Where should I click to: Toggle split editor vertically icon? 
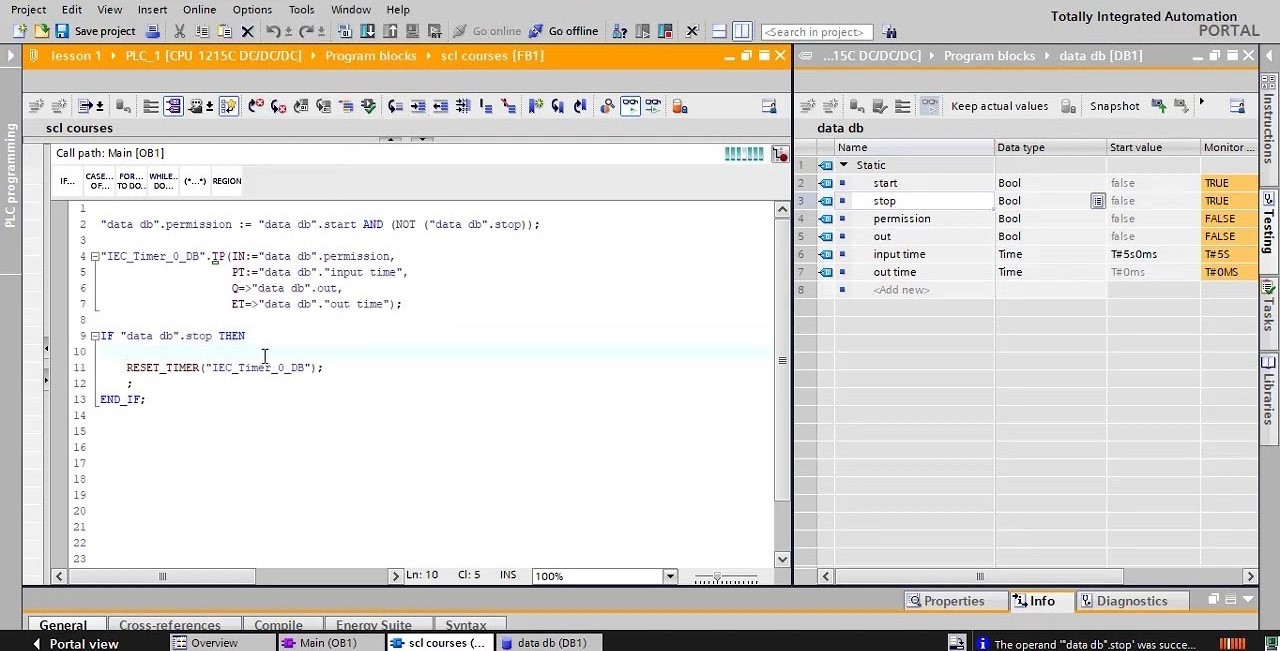pyautogui.click(x=741, y=31)
